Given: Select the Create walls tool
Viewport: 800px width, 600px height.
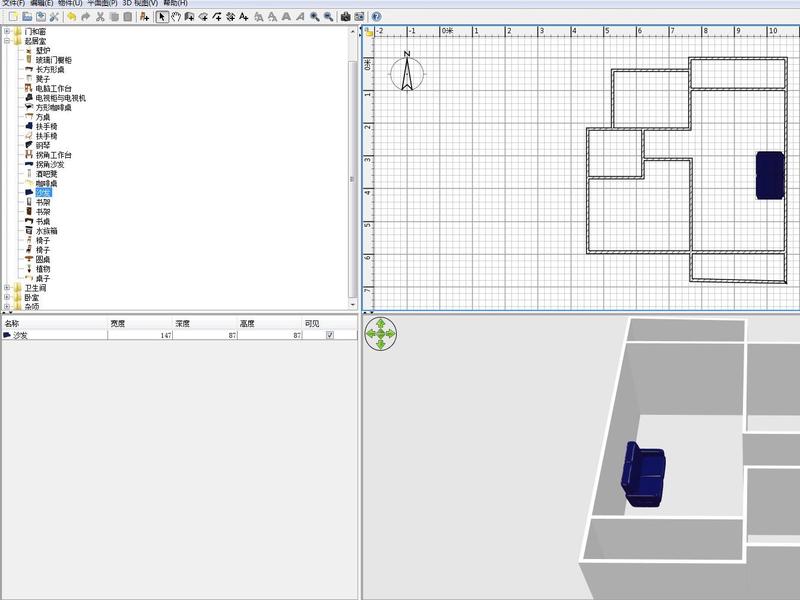Looking at the screenshot, I should pyautogui.click(x=189, y=17).
